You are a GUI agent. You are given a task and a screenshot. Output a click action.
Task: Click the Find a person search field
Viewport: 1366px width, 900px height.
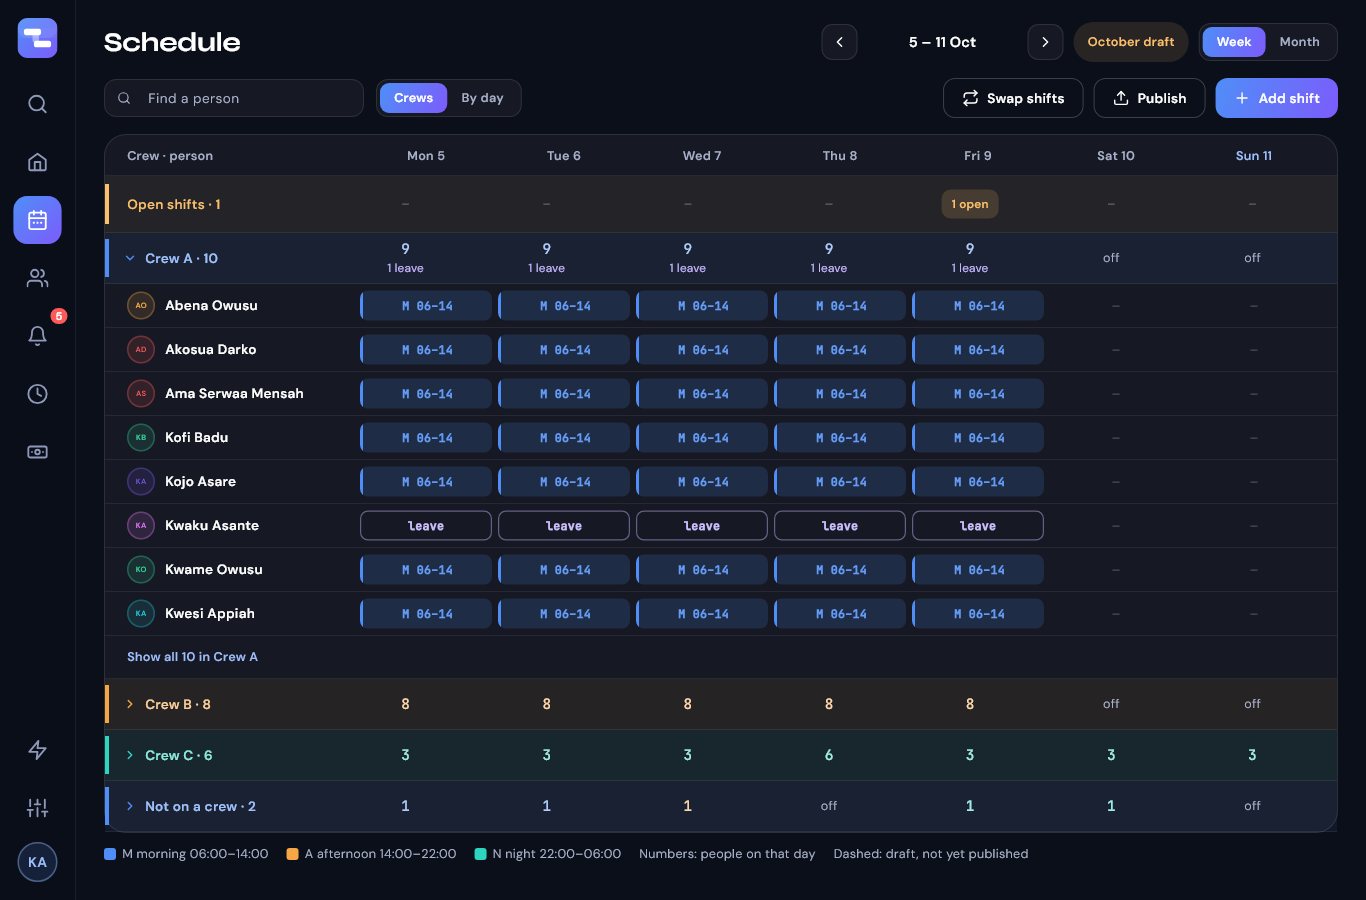[234, 98]
